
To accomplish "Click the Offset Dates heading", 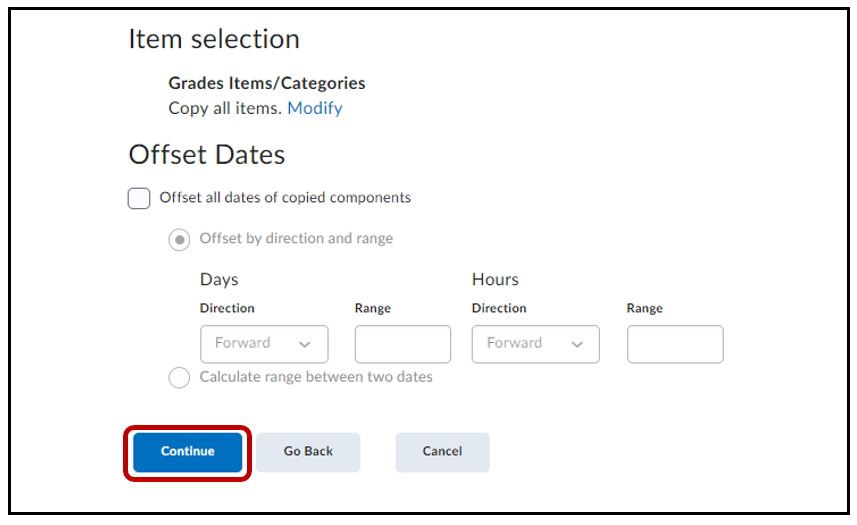I will point(207,155).
